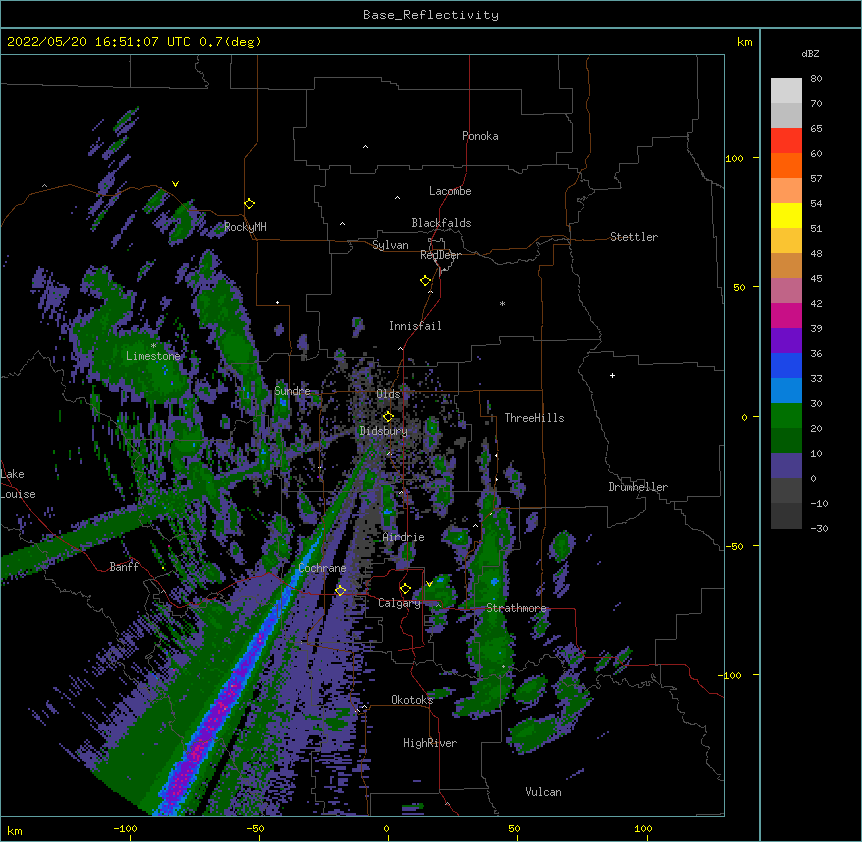Click the Sundre town label
This screenshot has width=862, height=842.
[292, 391]
